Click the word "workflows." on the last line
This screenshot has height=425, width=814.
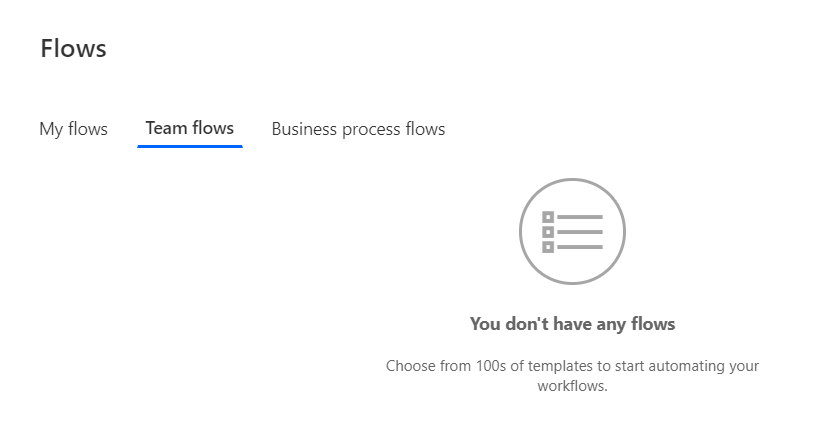[572, 386]
